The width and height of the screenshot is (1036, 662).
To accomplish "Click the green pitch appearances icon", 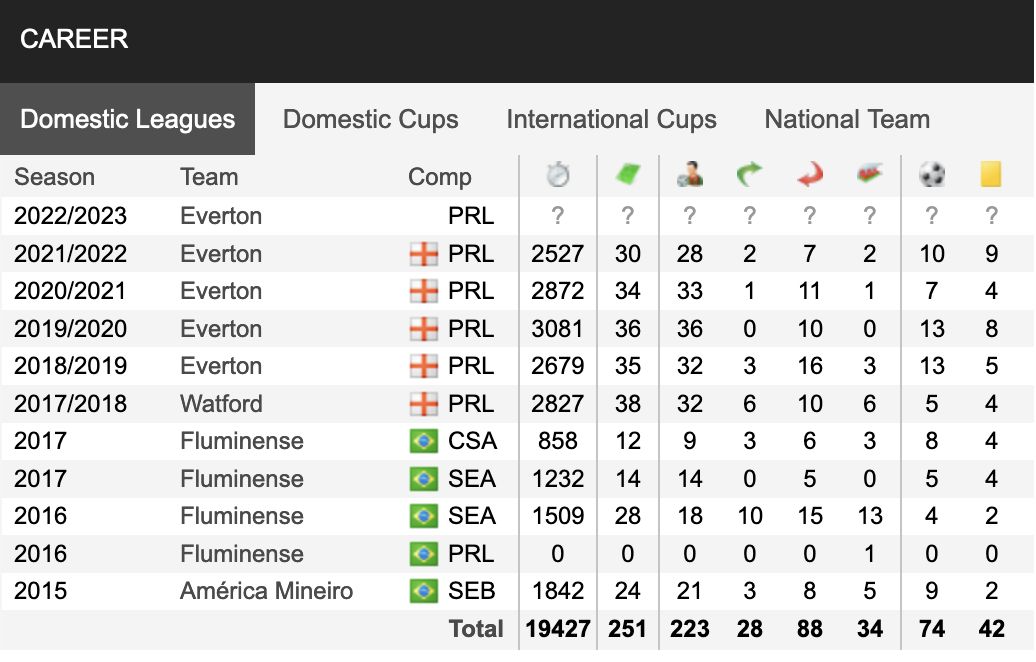I will (627, 175).
